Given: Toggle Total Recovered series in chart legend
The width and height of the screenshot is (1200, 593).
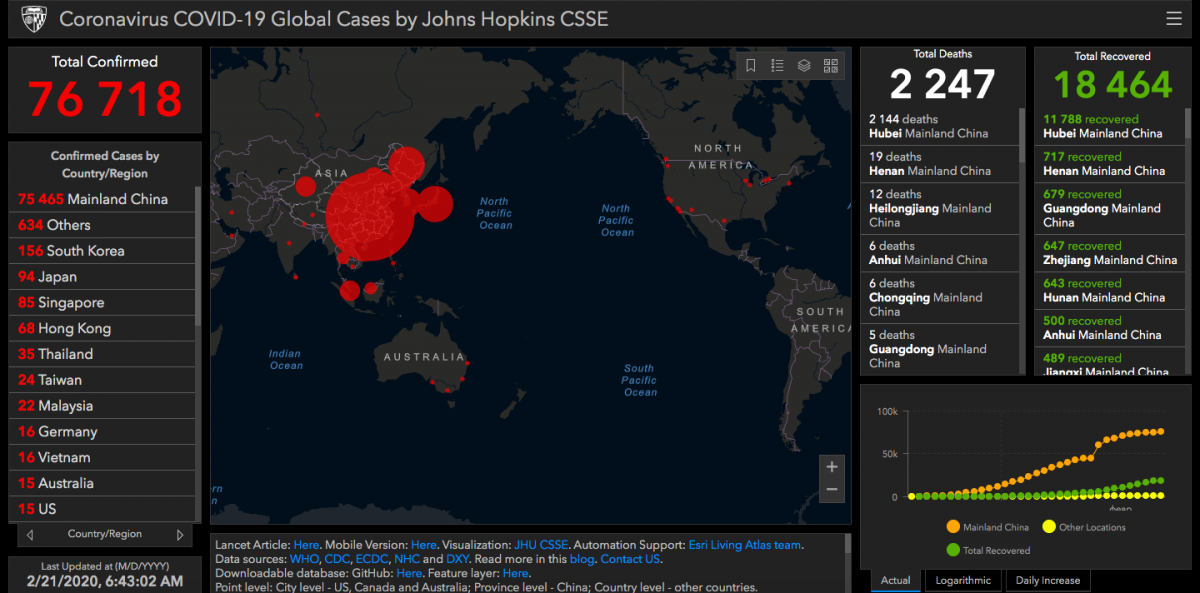Looking at the screenshot, I should pyautogui.click(x=986, y=550).
